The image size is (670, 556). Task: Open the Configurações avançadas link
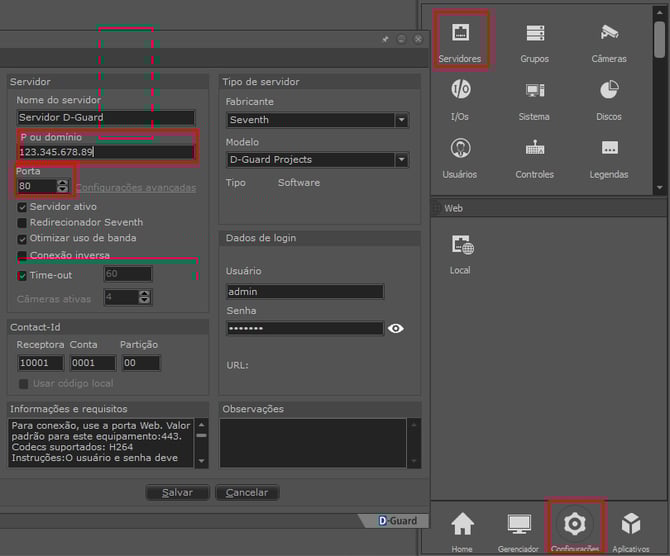pos(136,188)
